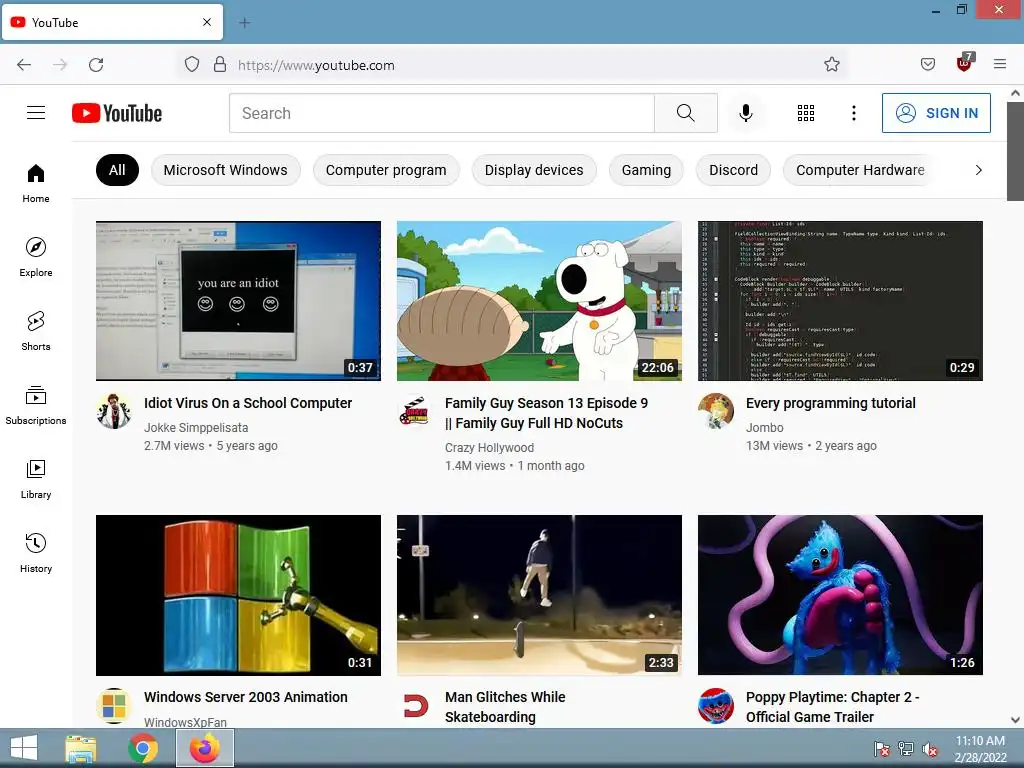Click the tracking protection shield icon

tap(191, 64)
